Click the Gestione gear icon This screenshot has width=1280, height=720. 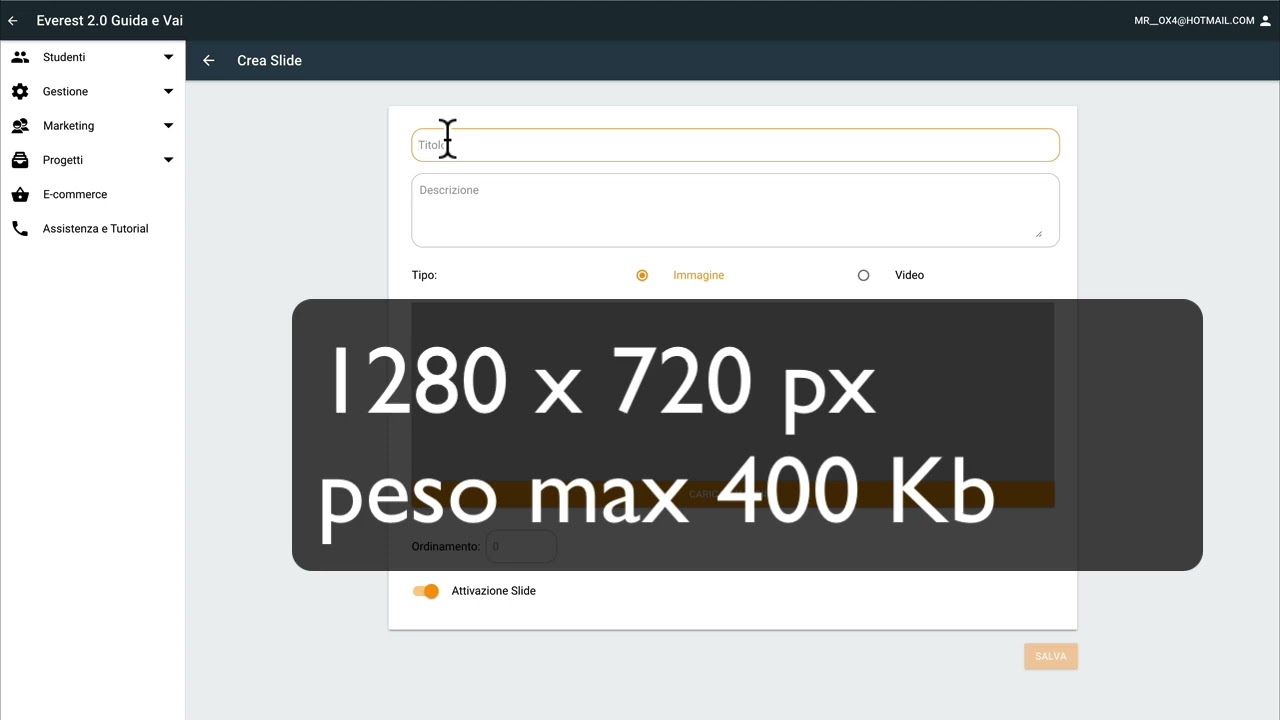click(x=20, y=92)
